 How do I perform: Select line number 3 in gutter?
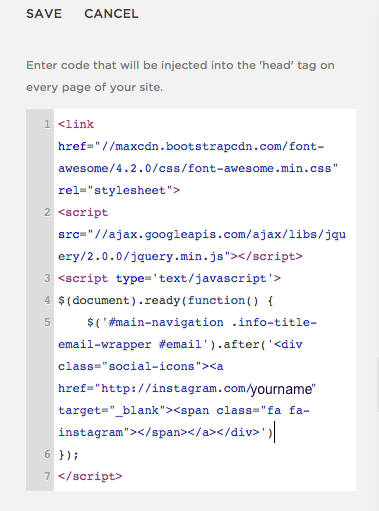point(47,278)
